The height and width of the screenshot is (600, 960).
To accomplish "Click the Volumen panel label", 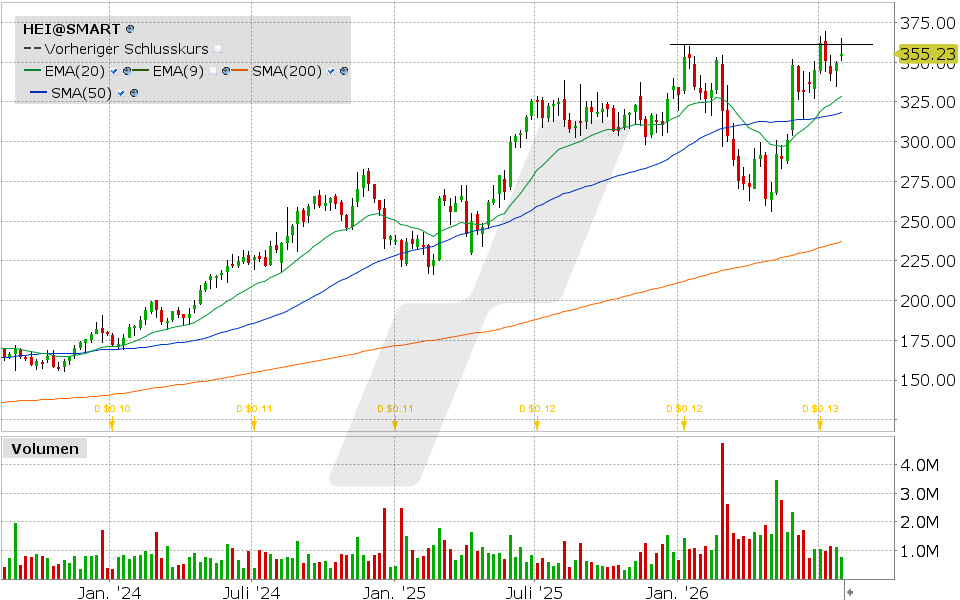I will (45, 449).
